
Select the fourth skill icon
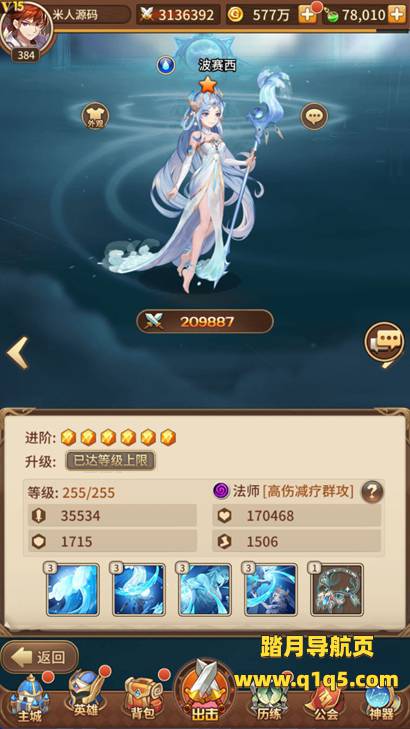(271, 590)
